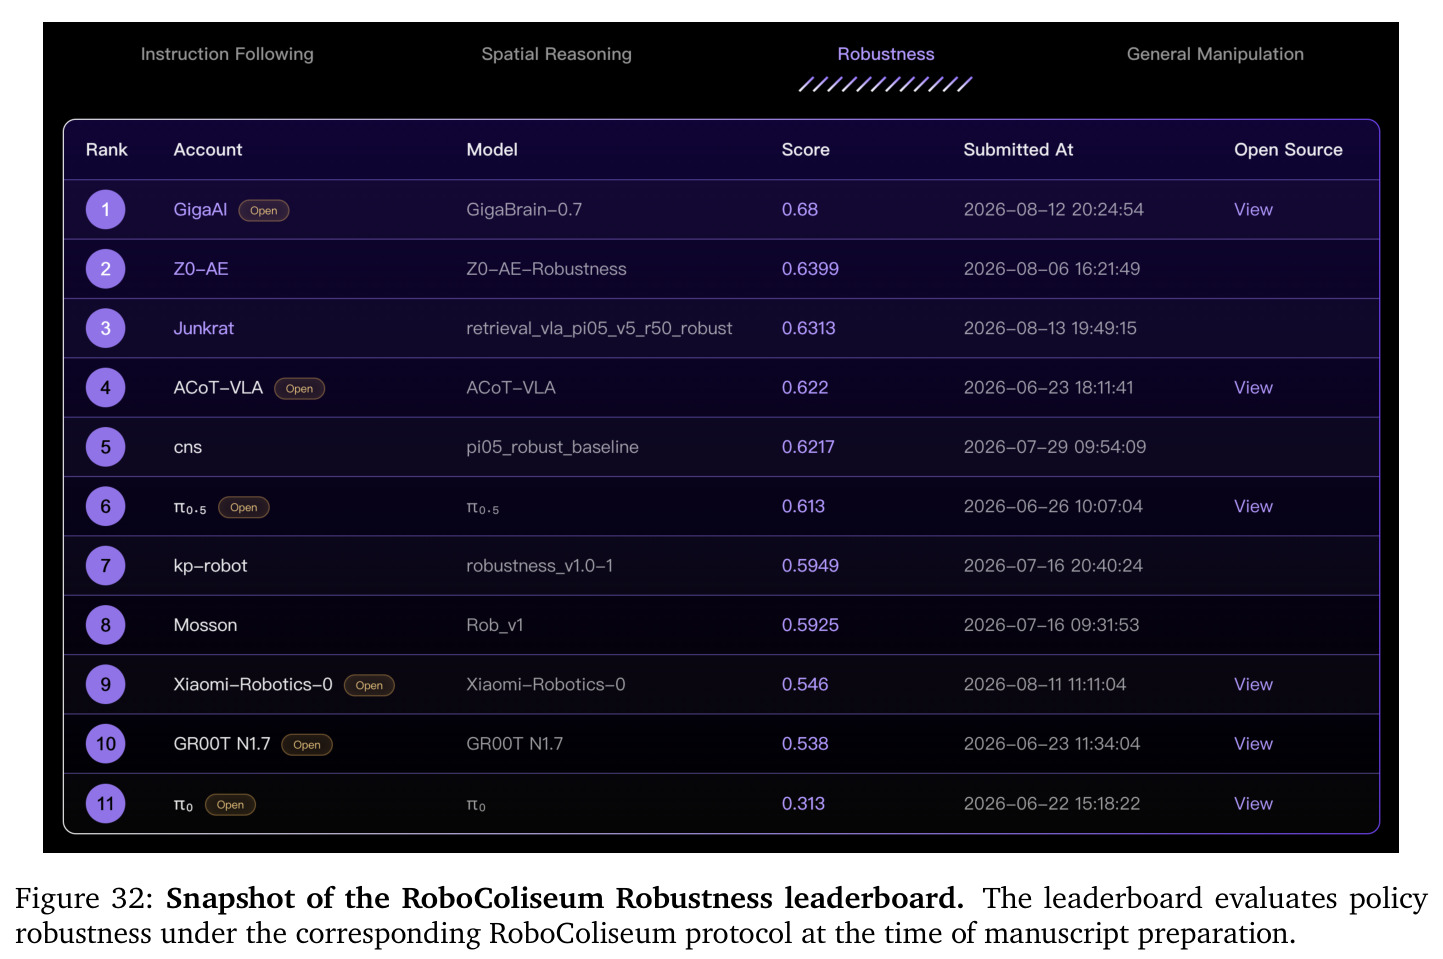Click the 0.546 score value
Screen dimensions: 1443x959
[805, 684]
